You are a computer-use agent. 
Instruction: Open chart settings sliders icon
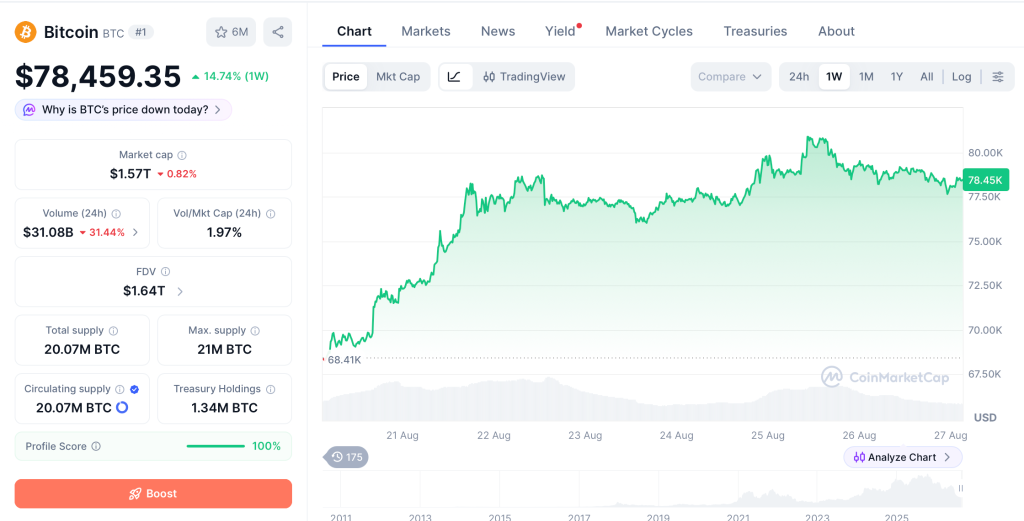click(998, 76)
